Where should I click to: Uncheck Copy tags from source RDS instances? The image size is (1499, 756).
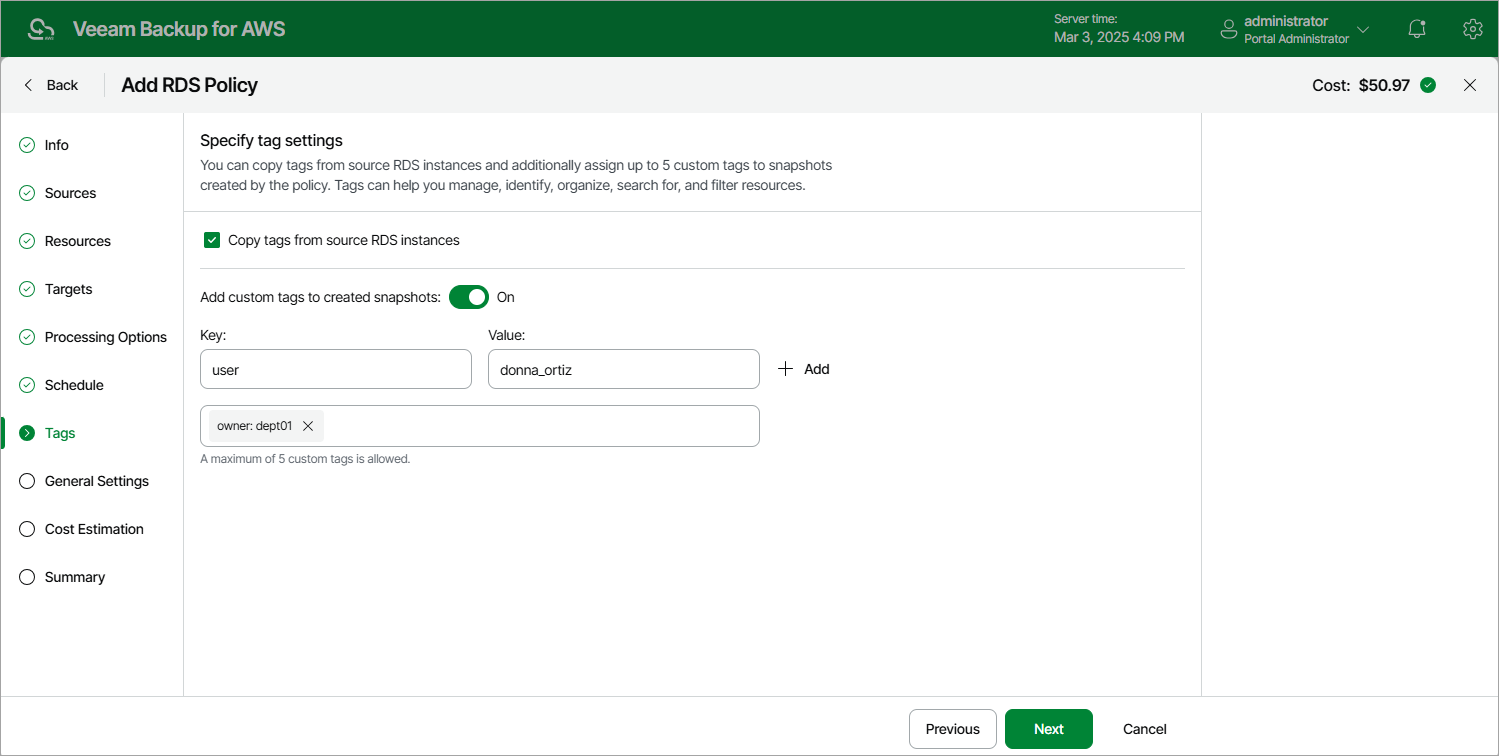[x=211, y=239]
